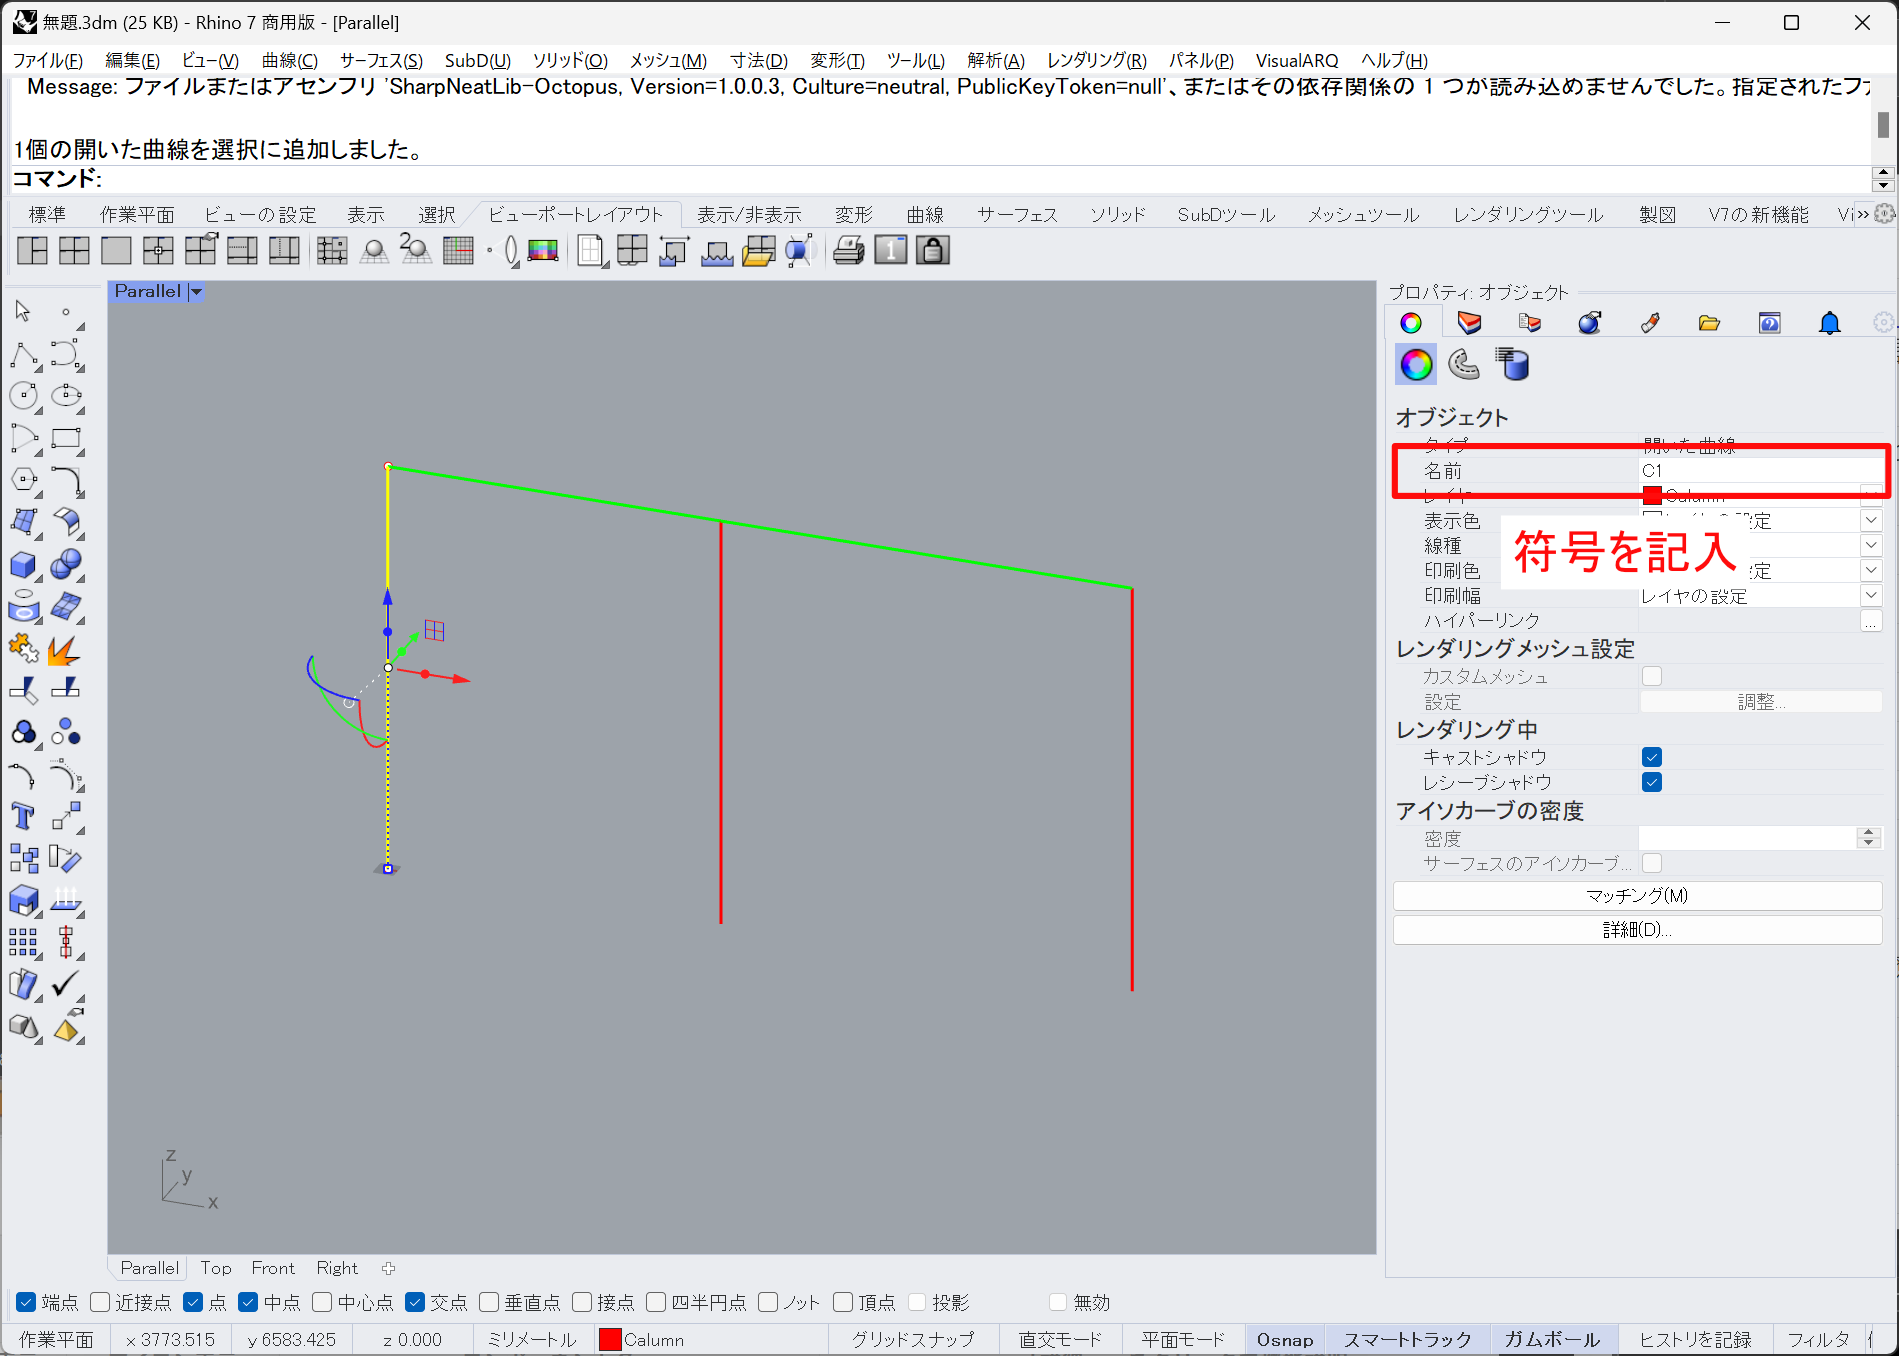Click the 詳細(D)... button
This screenshot has width=1899, height=1356.
tap(1636, 930)
